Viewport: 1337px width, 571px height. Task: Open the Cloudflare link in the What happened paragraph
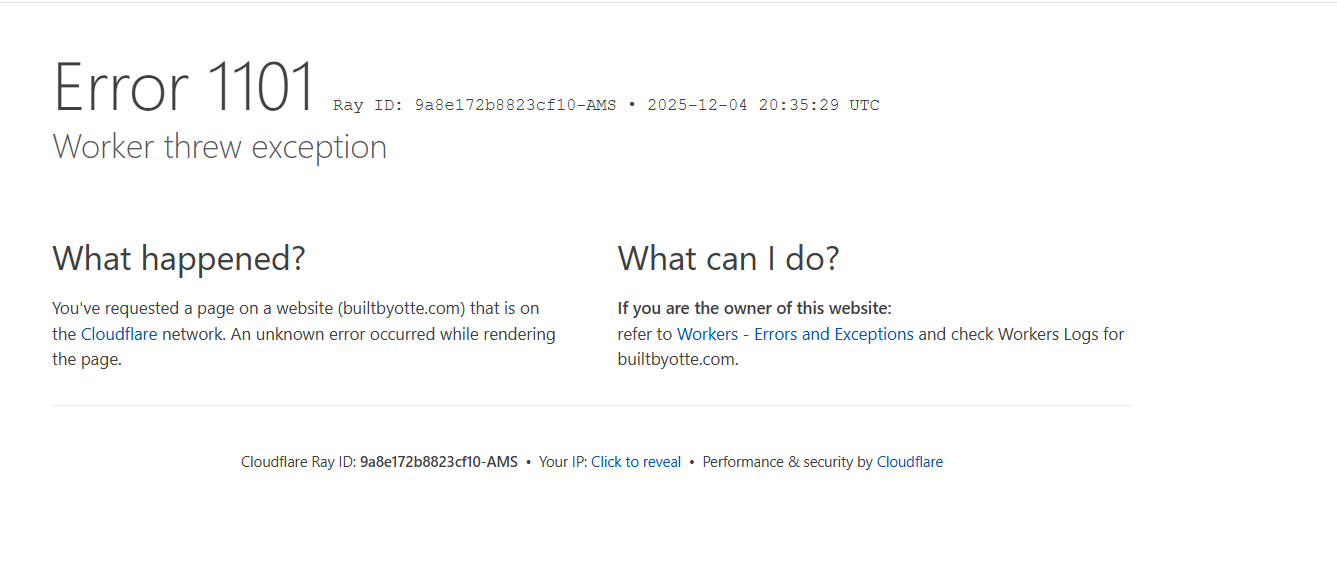pos(119,334)
